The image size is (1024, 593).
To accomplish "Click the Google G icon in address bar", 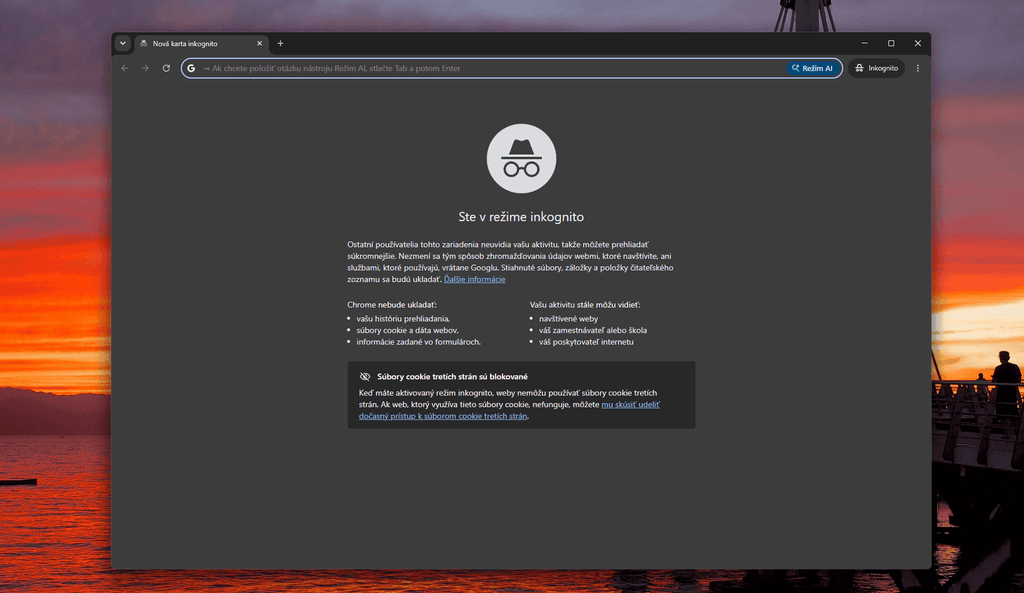I will click(x=191, y=68).
